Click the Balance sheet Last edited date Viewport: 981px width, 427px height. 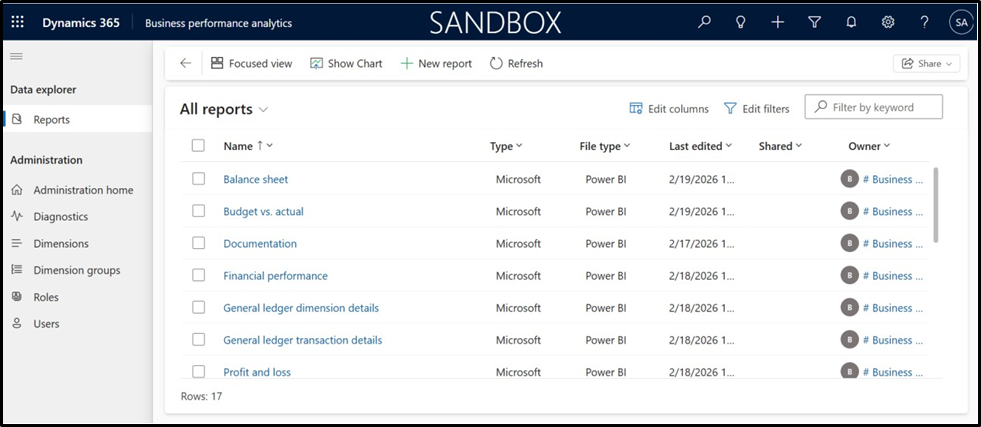(702, 179)
